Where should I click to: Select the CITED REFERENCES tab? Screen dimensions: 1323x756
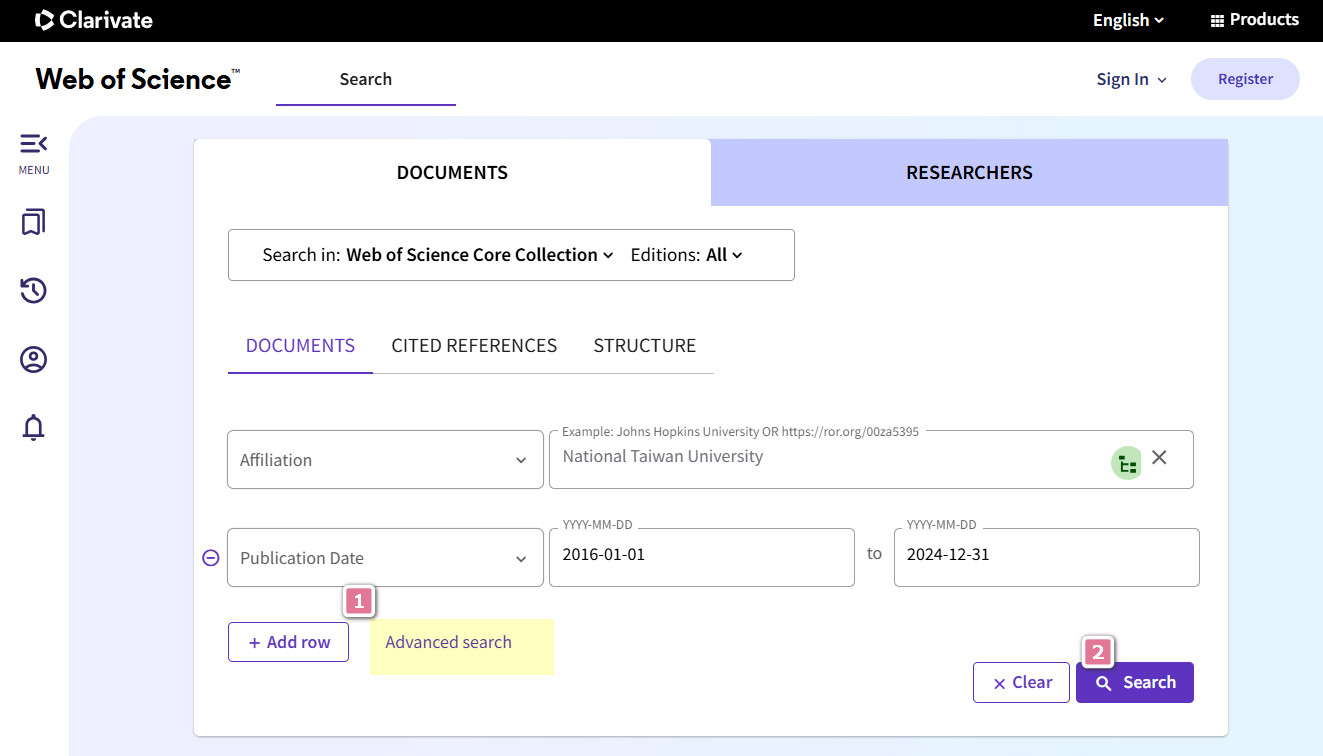pos(474,346)
